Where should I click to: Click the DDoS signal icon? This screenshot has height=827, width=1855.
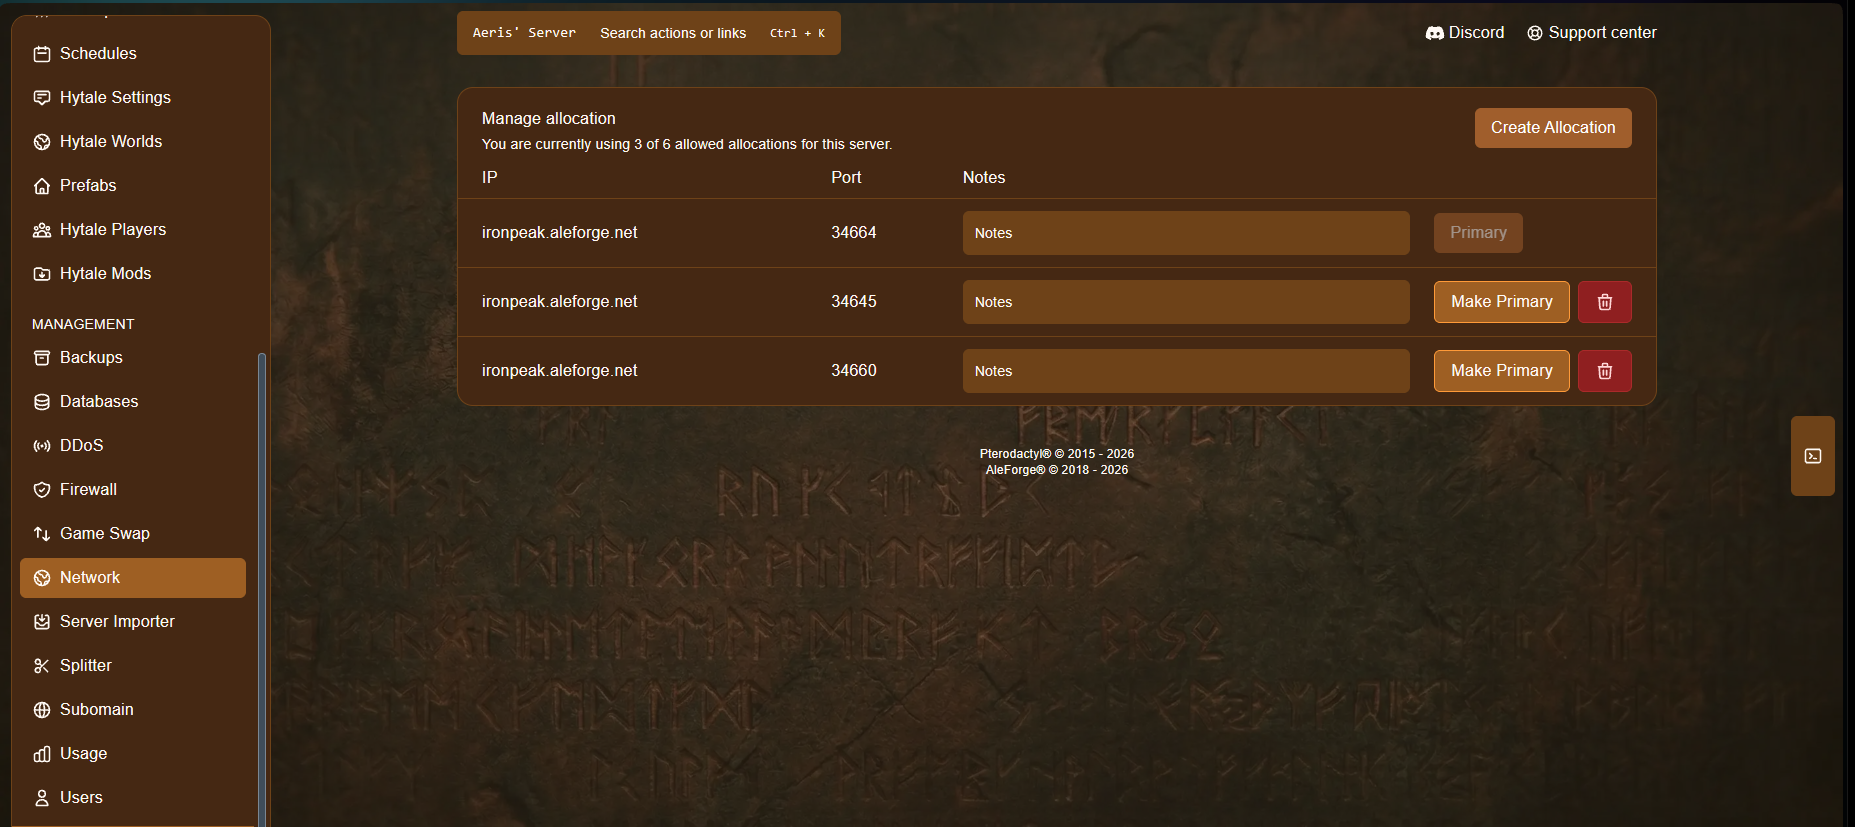[42, 446]
